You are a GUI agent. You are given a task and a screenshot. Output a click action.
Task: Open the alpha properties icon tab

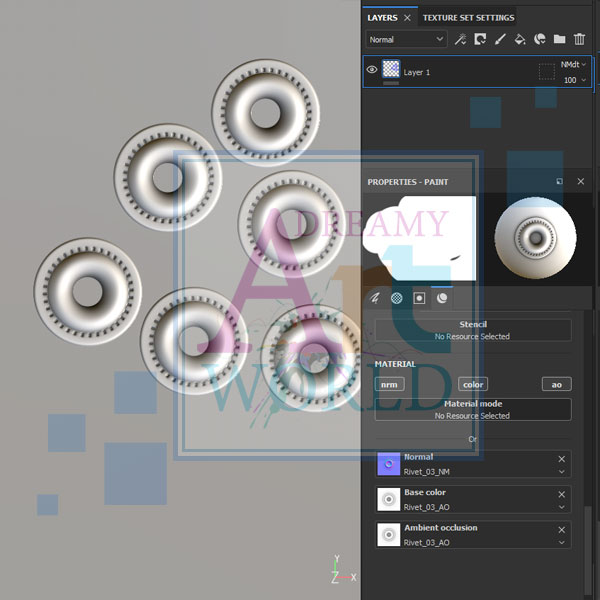click(397, 298)
